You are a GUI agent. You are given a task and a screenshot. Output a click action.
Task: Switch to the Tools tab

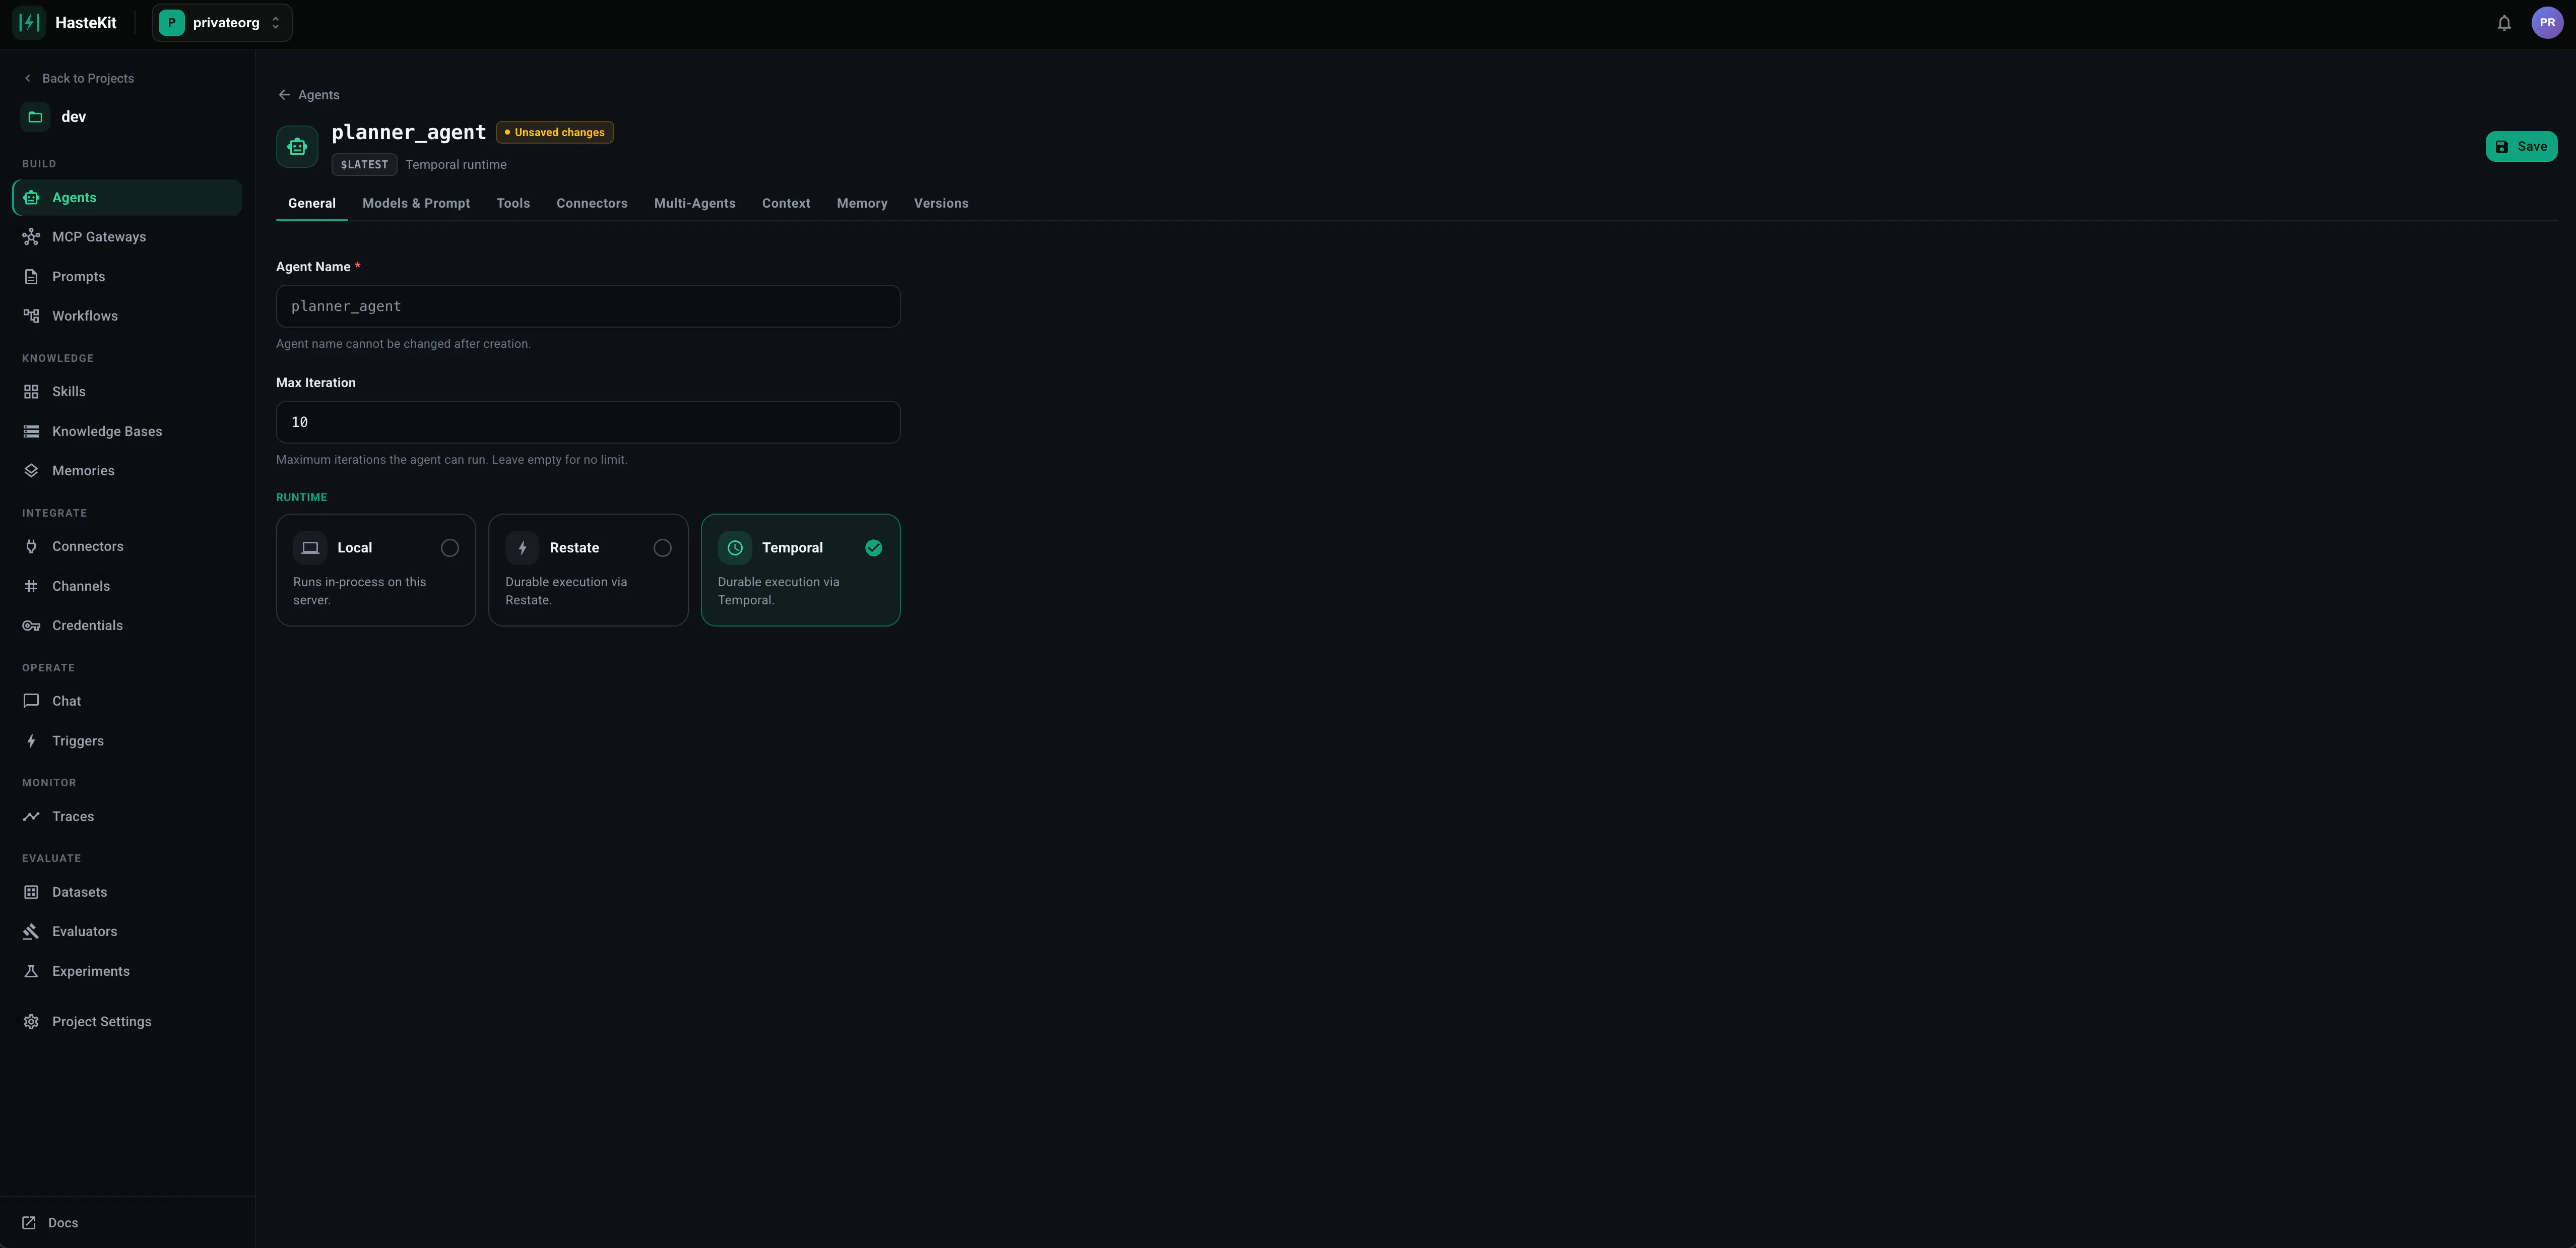513,203
